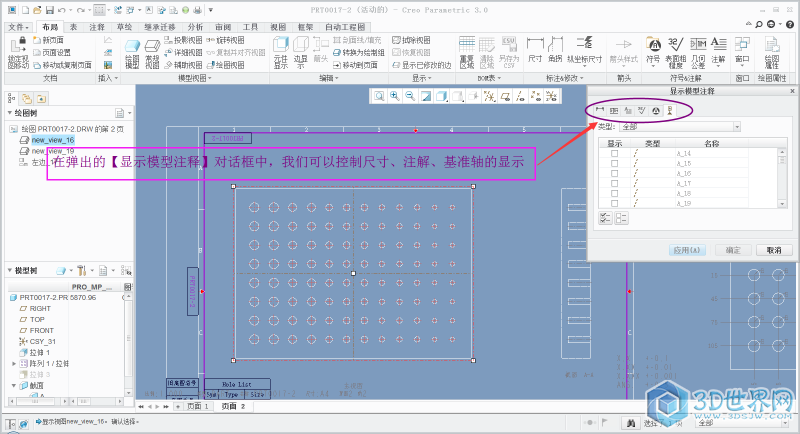Select the datum tab icon in 显示模型注释 dialog
The height and width of the screenshot is (434, 800).
click(x=670, y=111)
